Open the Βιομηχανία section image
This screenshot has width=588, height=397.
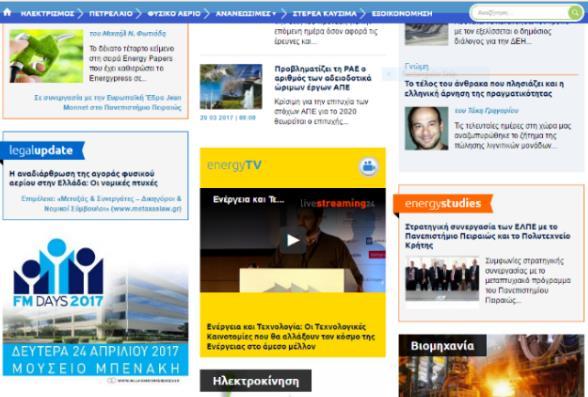(x=491, y=366)
